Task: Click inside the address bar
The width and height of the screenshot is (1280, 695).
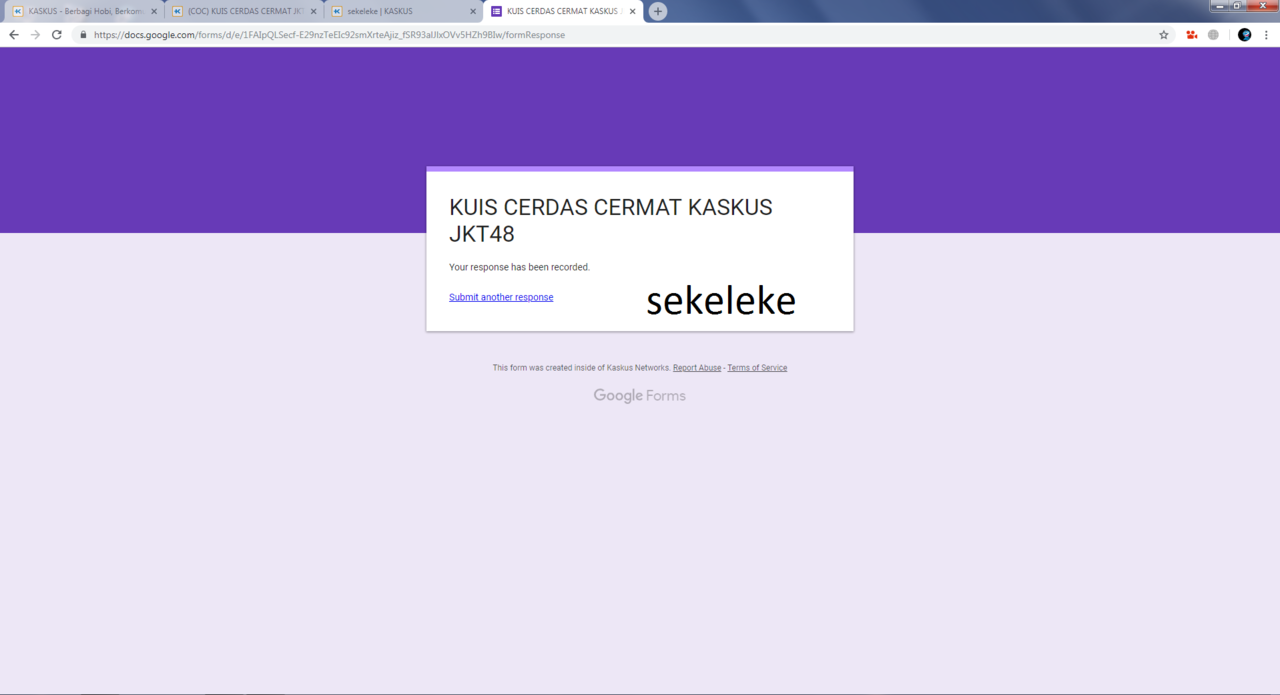Action: click(x=400, y=34)
